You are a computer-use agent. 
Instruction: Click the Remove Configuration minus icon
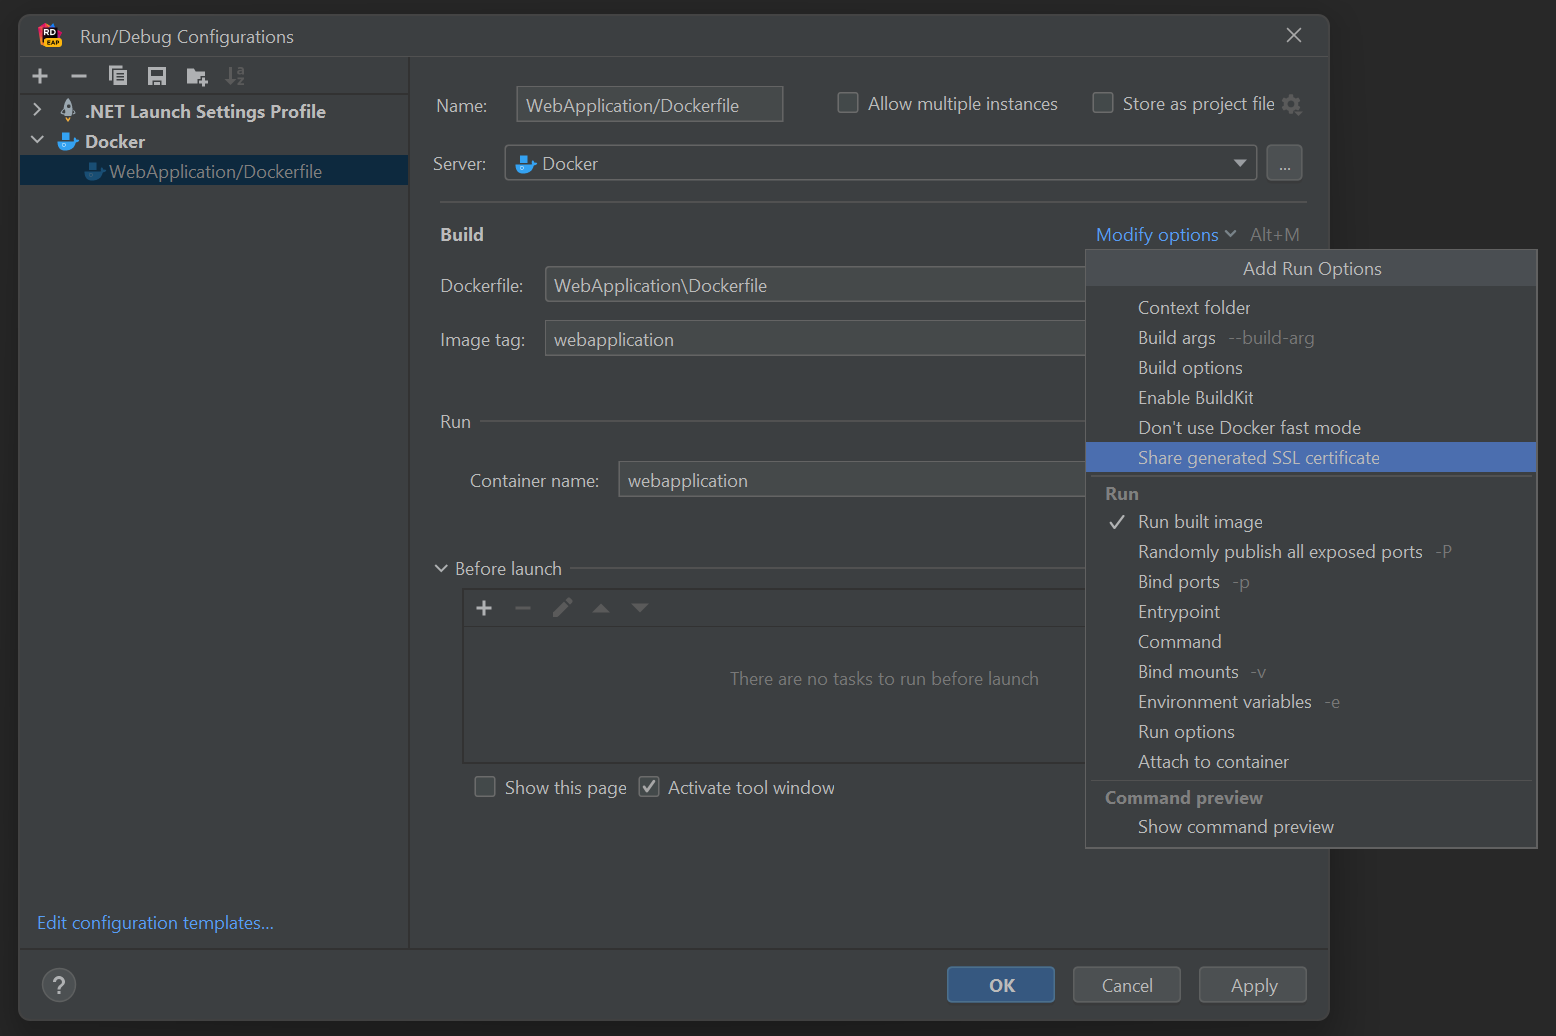click(x=79, y=76)
